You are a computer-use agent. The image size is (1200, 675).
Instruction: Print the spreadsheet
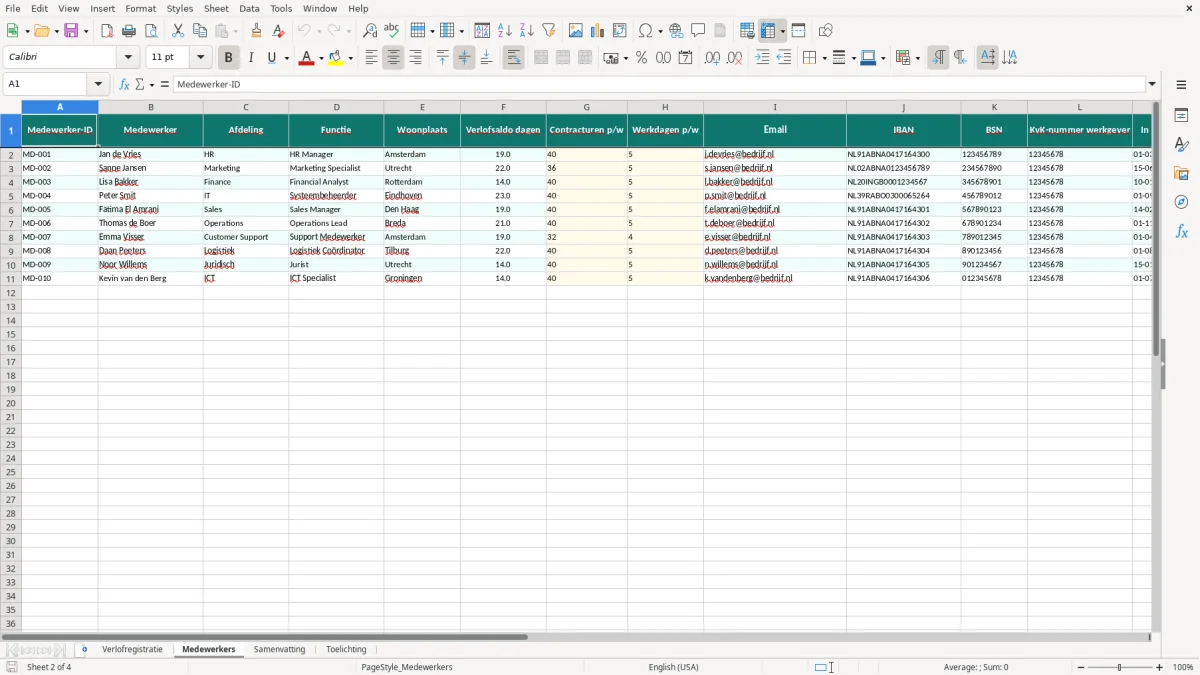(x=129, y=31)
